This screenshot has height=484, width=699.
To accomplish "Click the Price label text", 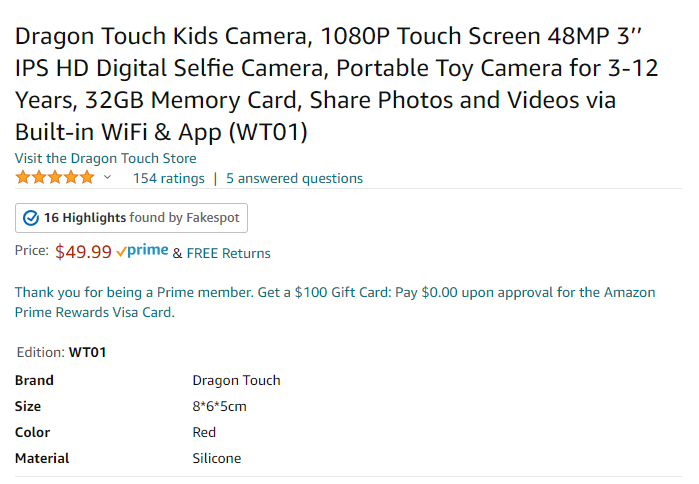I will [32, 250].
